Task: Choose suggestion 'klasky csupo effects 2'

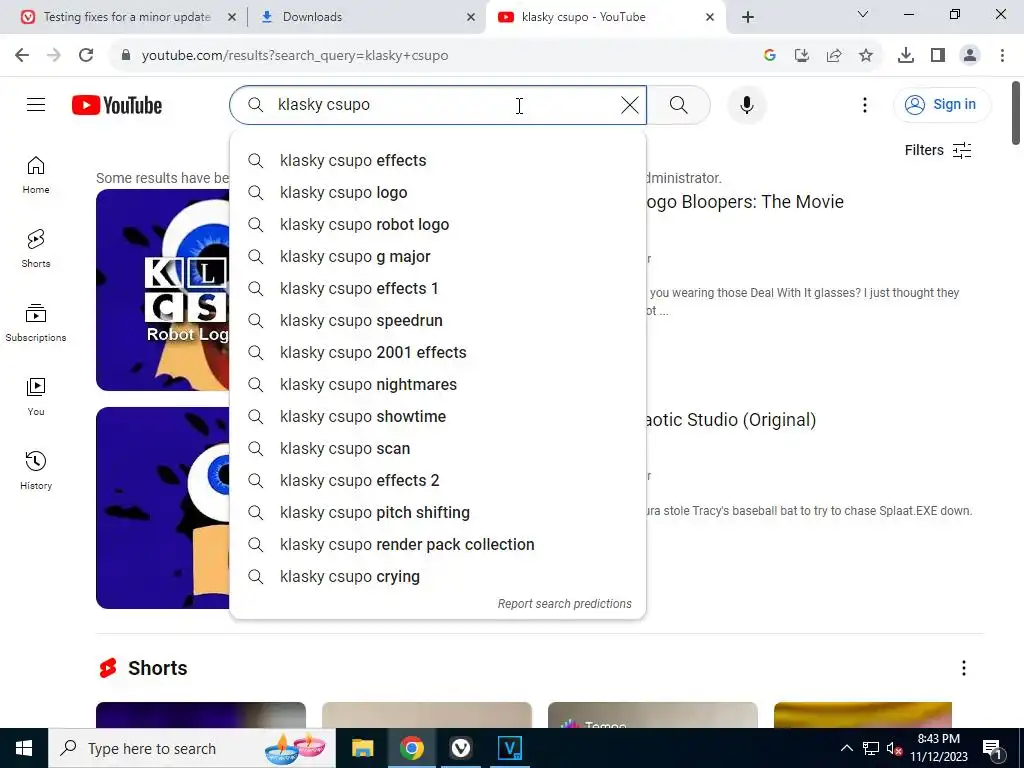Action: click(x=438, y=480)
